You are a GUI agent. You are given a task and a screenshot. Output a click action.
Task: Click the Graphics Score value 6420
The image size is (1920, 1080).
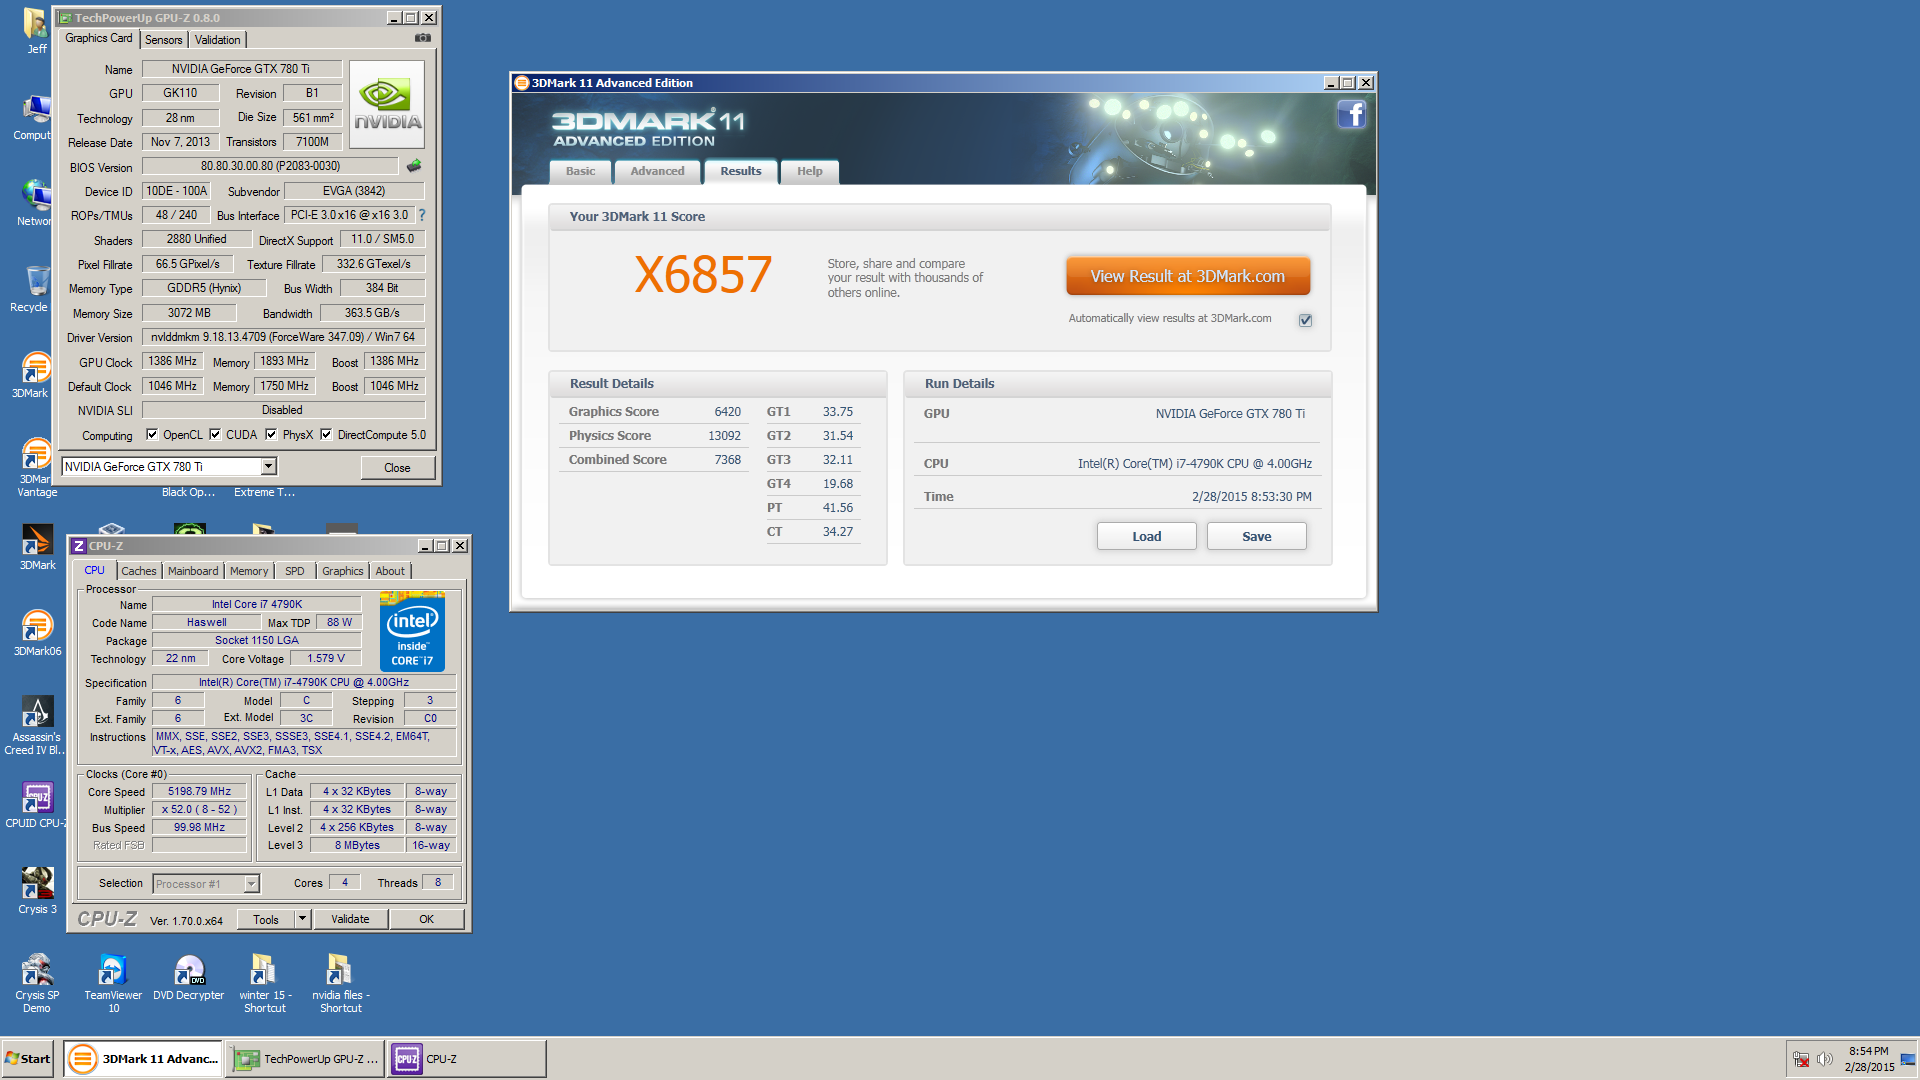[x=727, y=412]
